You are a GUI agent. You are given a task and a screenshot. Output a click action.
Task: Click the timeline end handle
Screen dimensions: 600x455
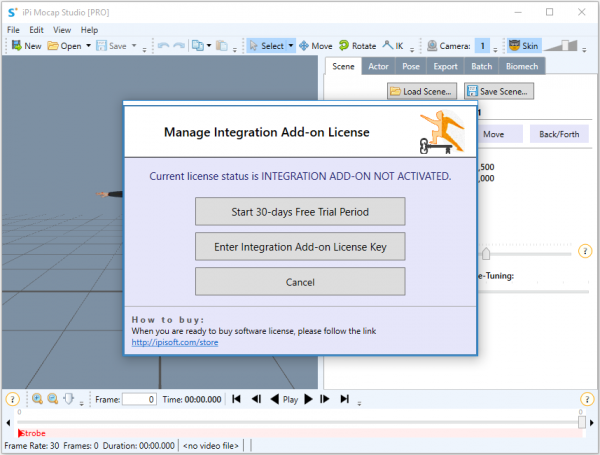[x=582, y=422]
